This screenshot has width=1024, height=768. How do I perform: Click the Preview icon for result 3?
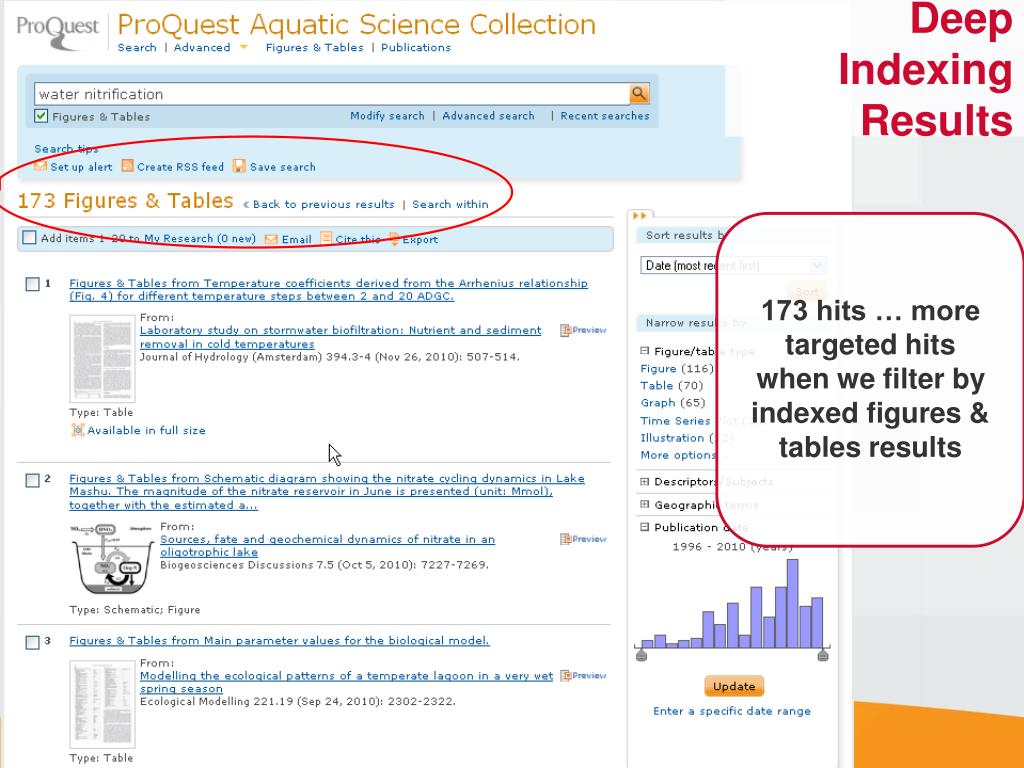pos(566,675)
